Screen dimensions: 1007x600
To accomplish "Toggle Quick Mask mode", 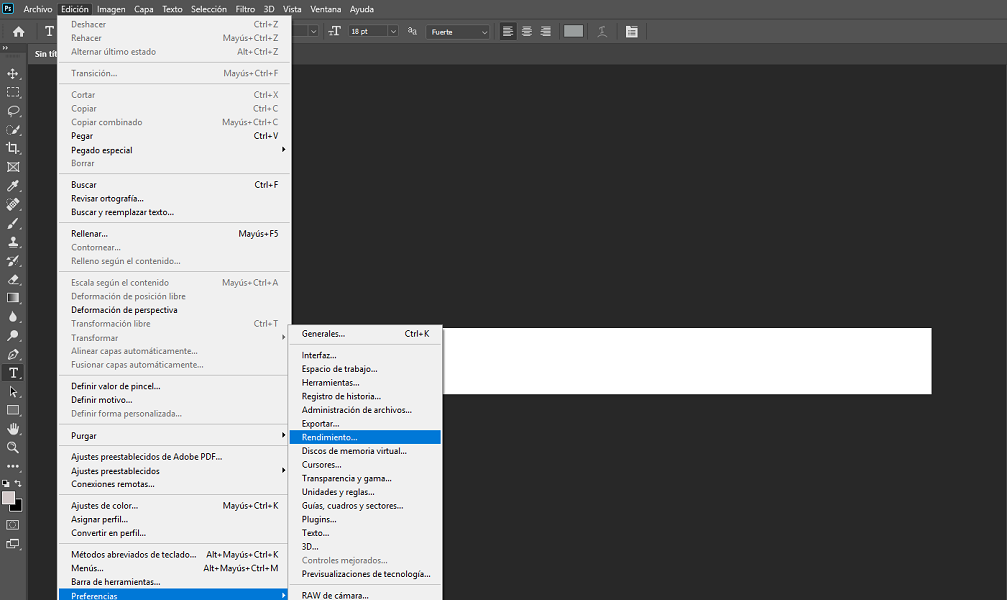I will click(13, 525).
